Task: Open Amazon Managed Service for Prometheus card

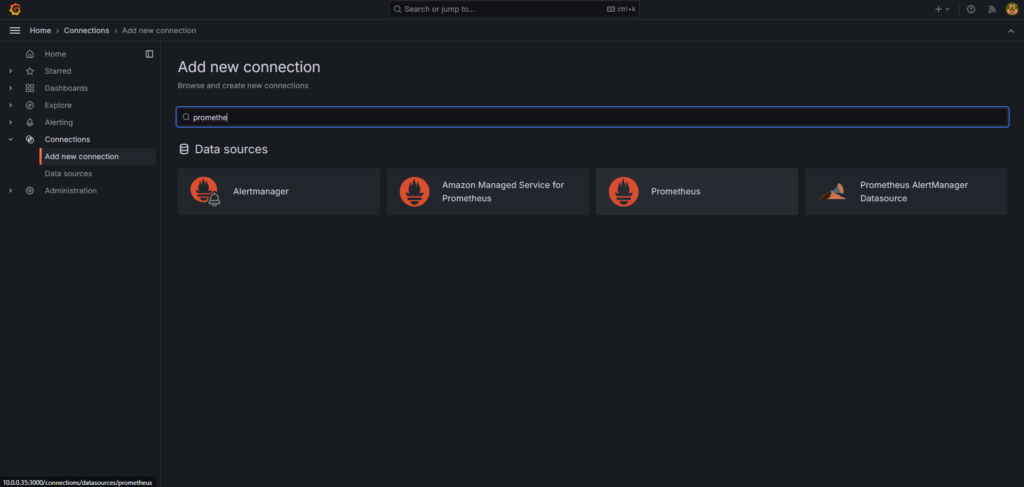Action: point(488,192)
